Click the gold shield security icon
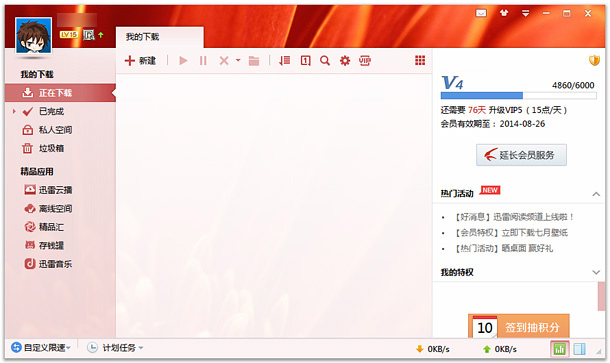 [x=594, y=60]
